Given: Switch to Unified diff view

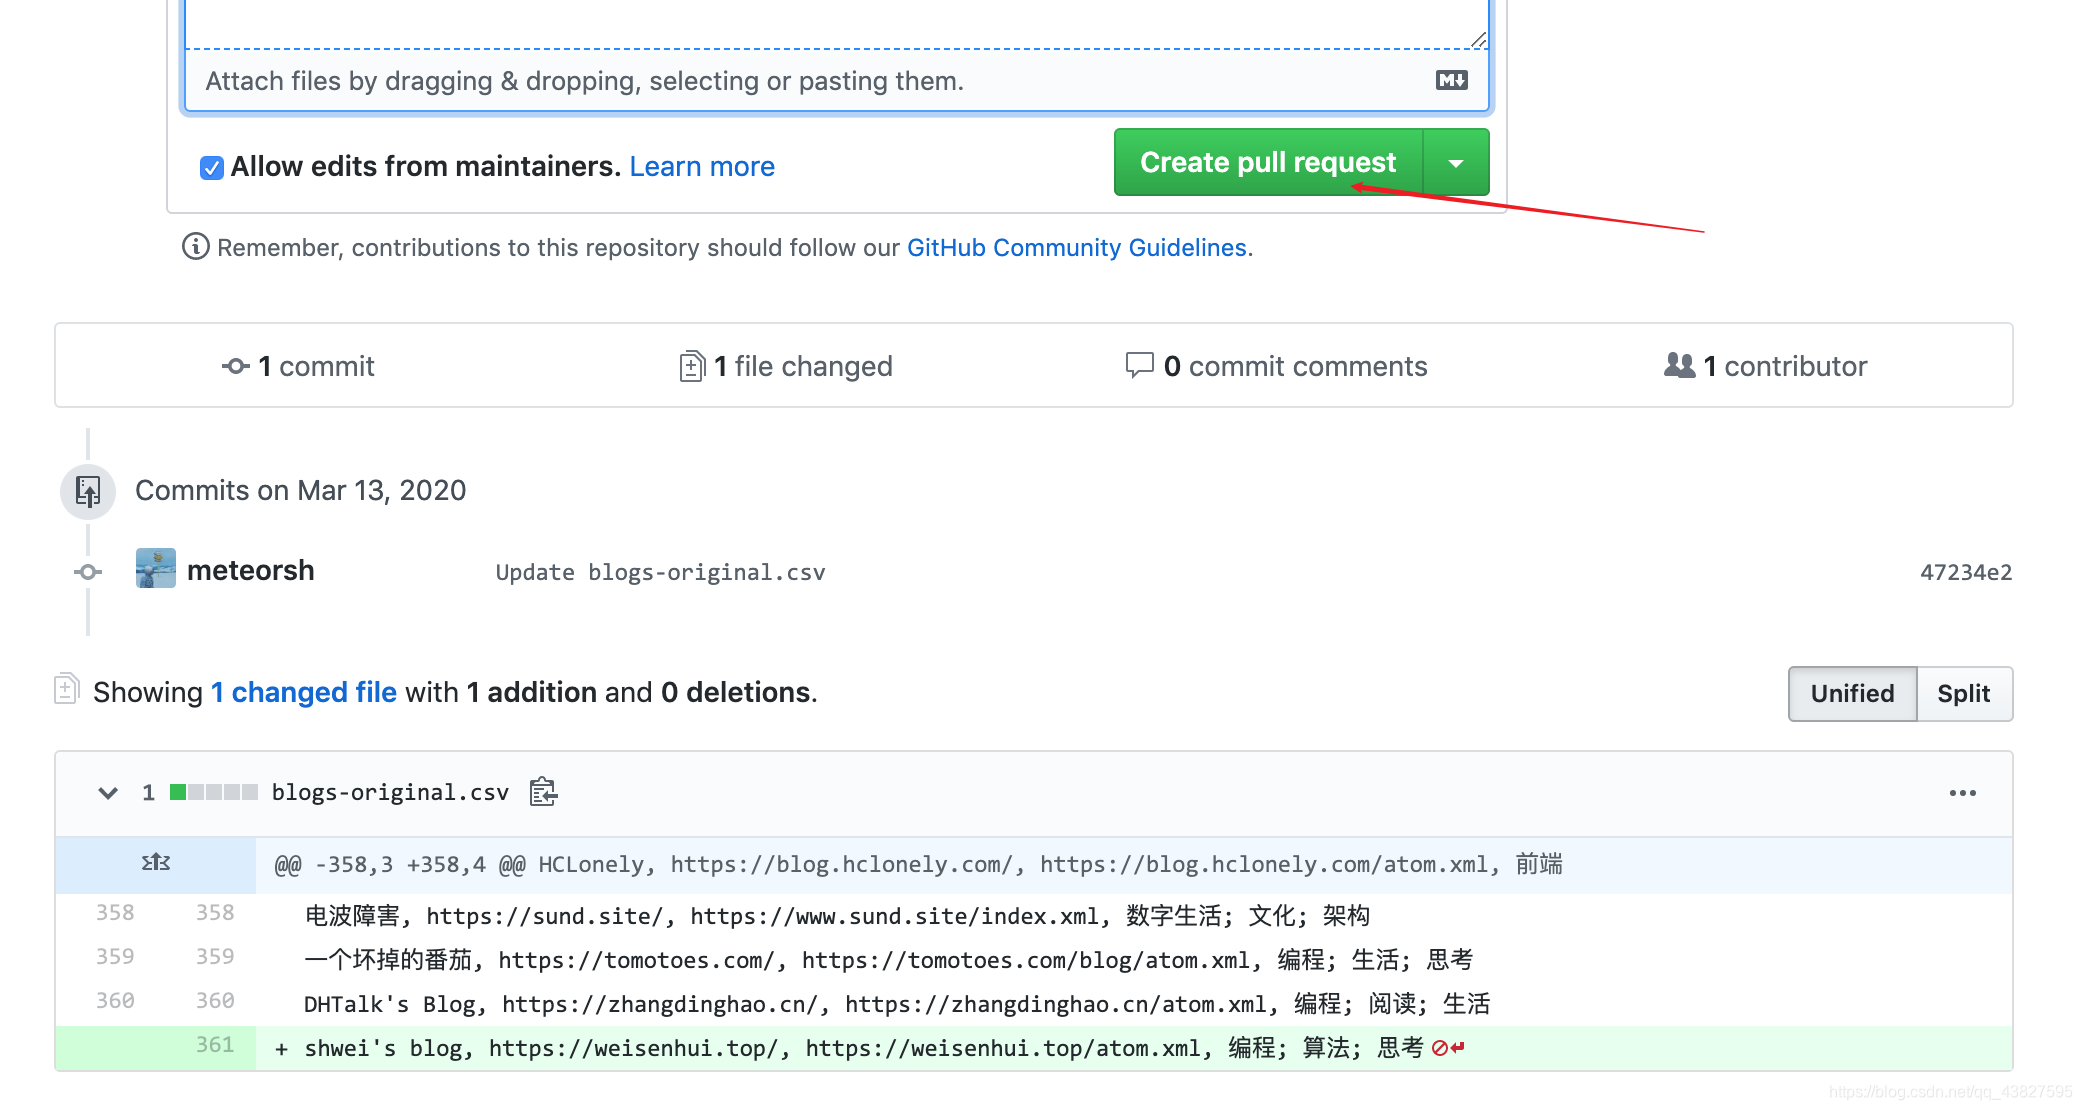Looking at the screenshot, I should tap(1852, 693).
